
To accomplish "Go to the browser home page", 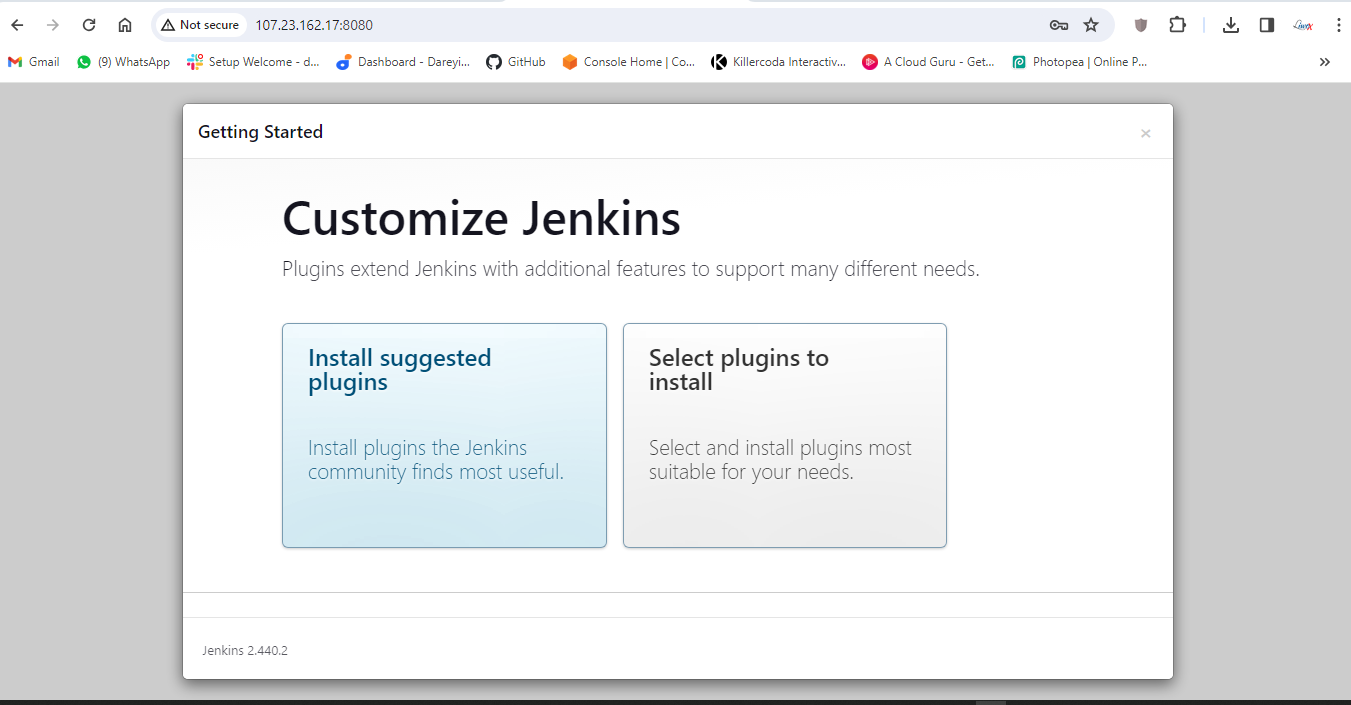I will coord(125,25).
